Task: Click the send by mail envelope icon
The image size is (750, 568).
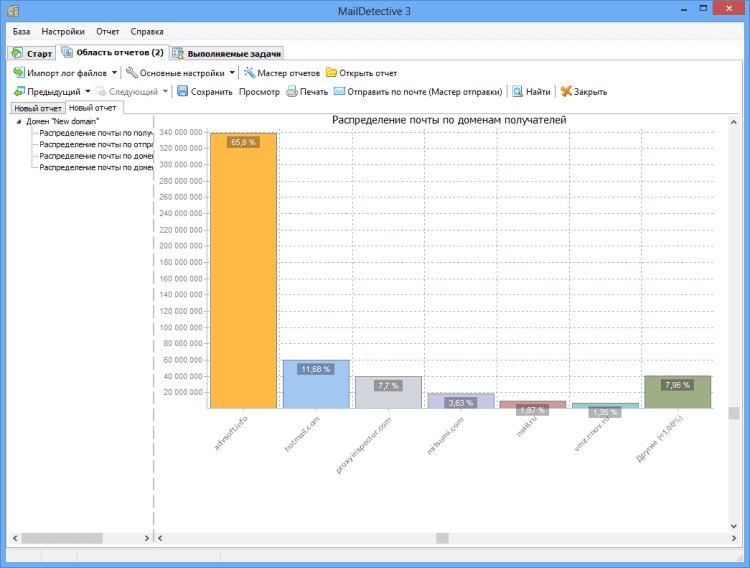Action: tap(339, 91)
